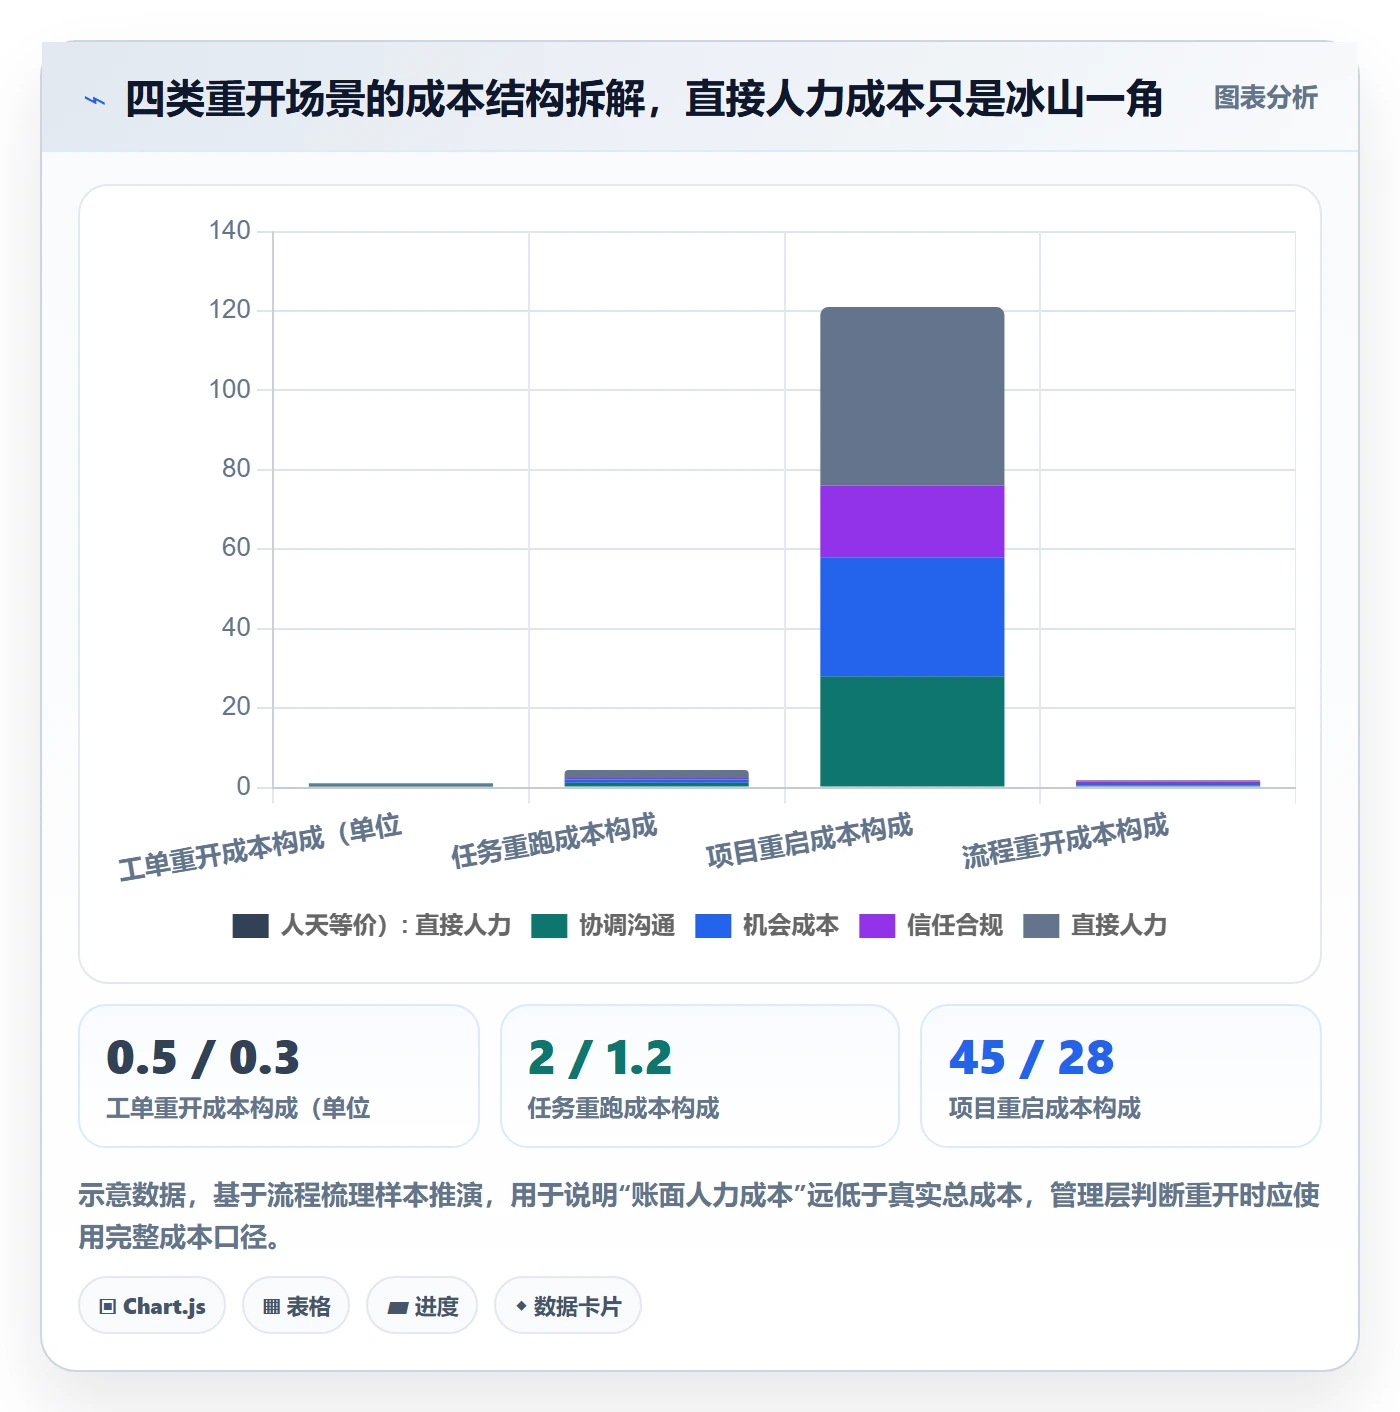Viewport: 1400px width, 1412px height.
Task: Click the footnote starting with 示意数据
Action: coord(699,1216)
